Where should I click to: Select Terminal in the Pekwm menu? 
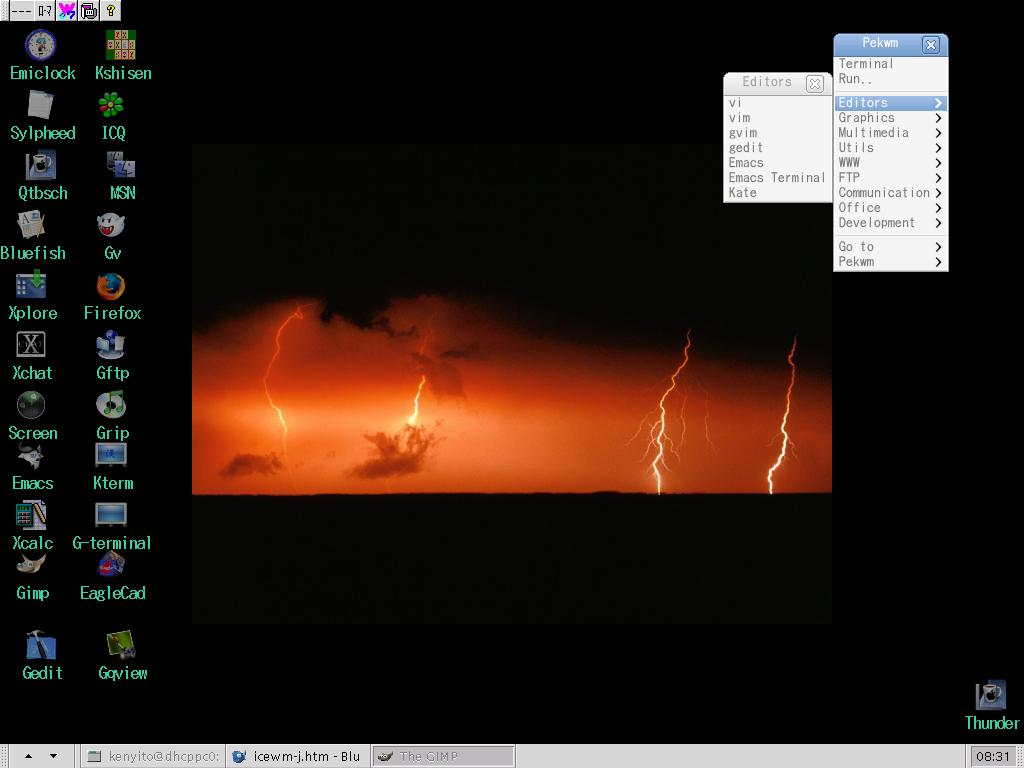click(866, 64)
